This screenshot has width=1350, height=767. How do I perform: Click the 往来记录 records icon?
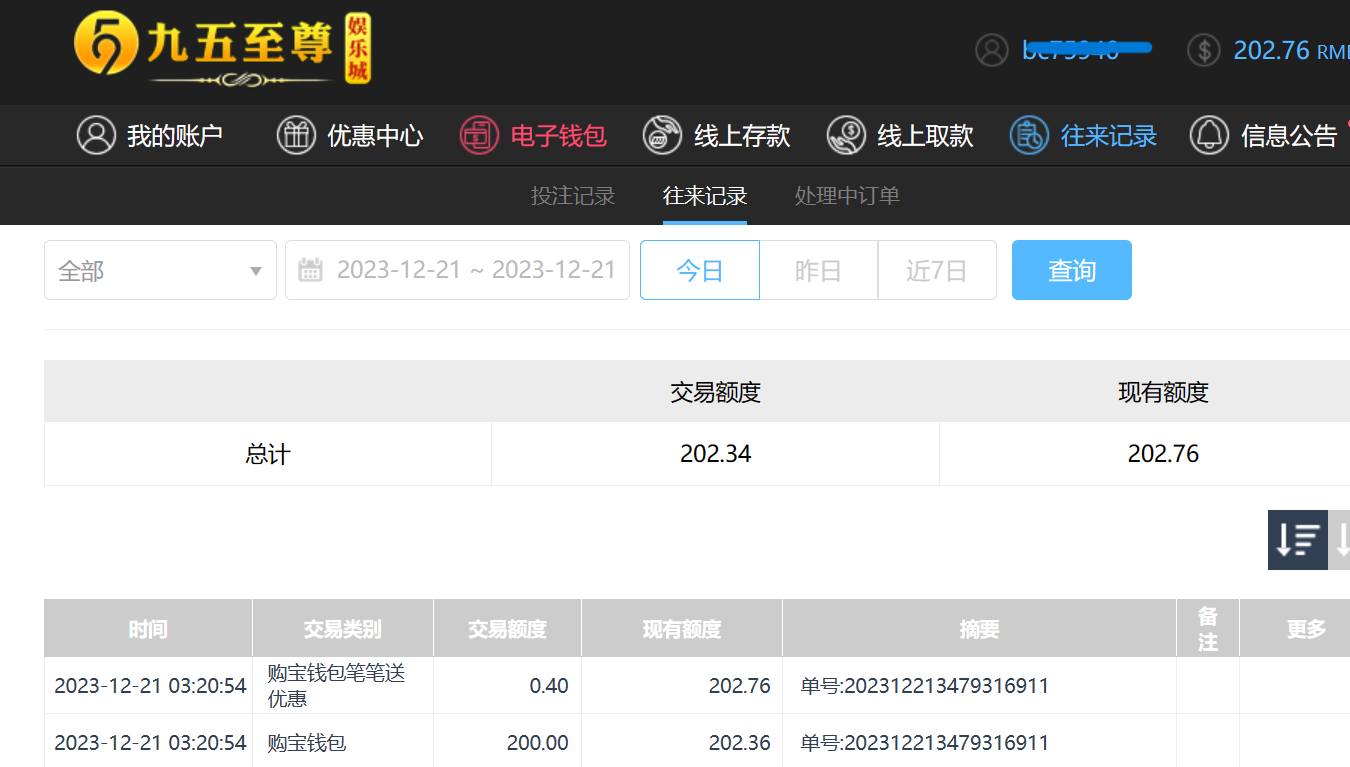(1029, 135)
